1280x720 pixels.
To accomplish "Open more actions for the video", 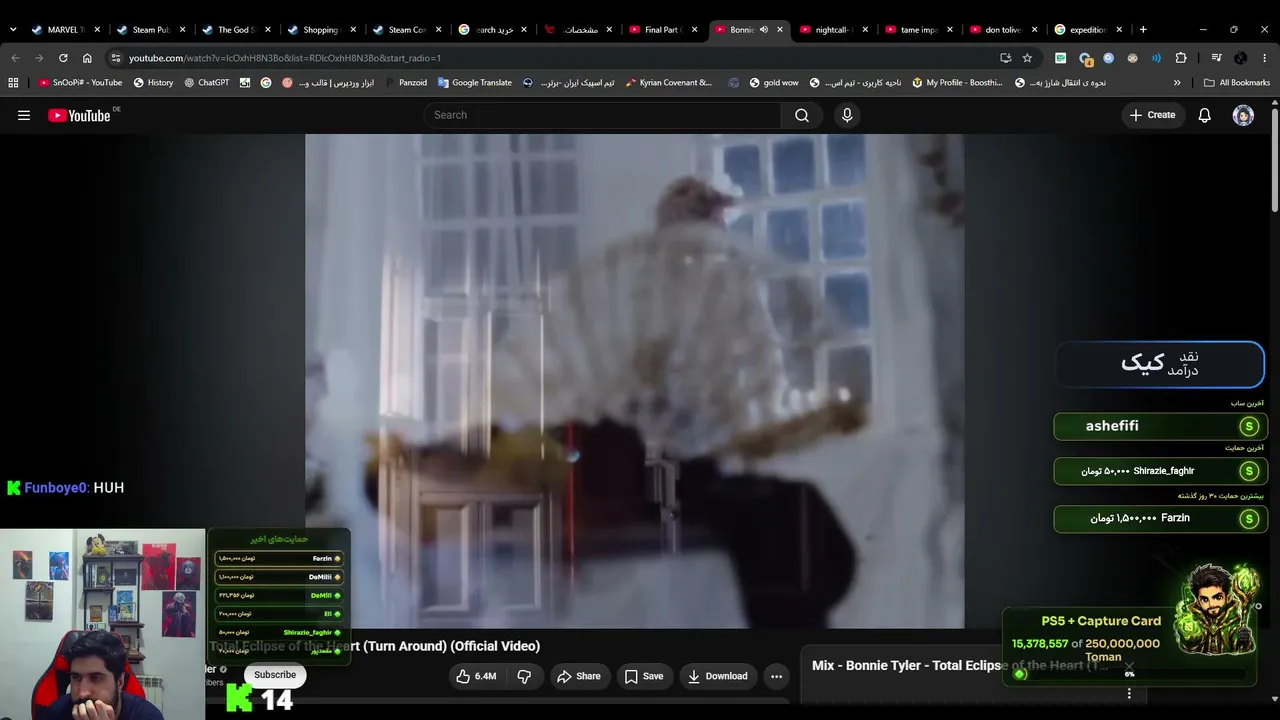I will coord(776,676).
